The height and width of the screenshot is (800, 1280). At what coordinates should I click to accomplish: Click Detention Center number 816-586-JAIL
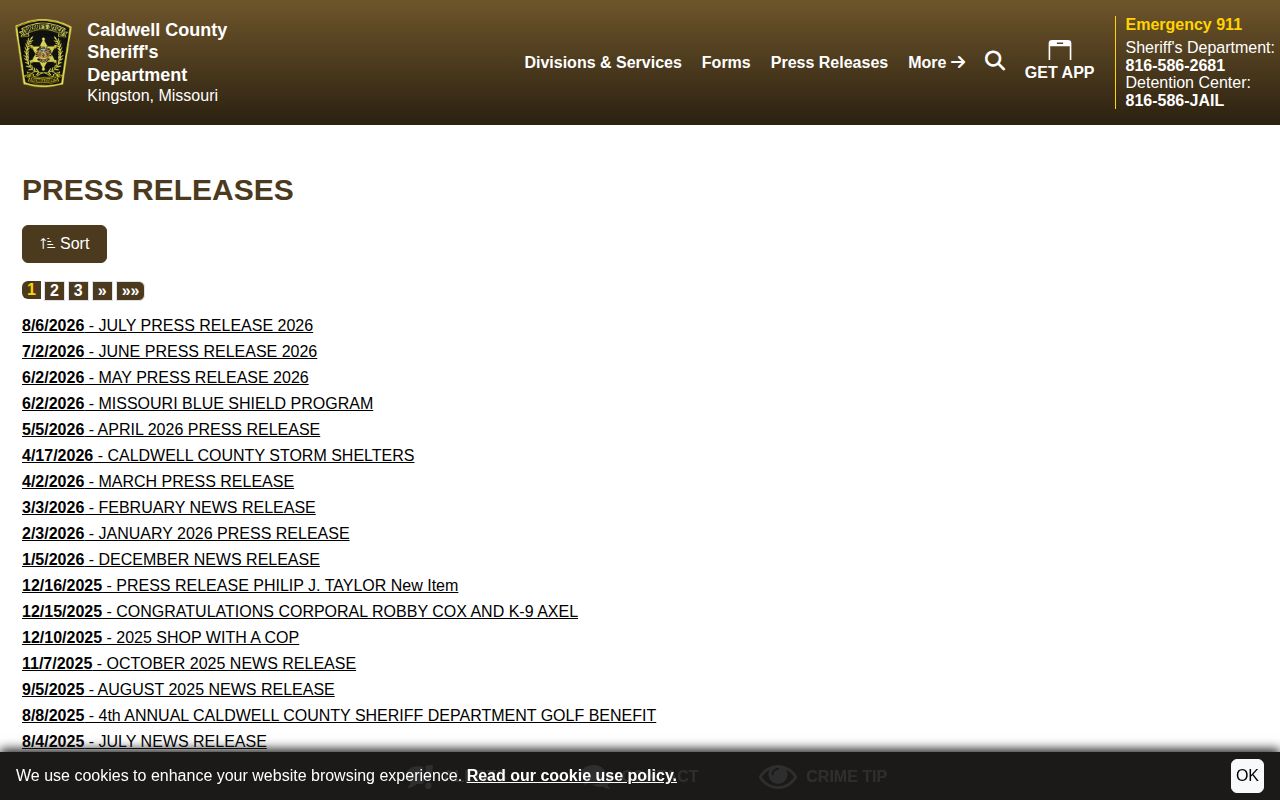coord(1174,100)
